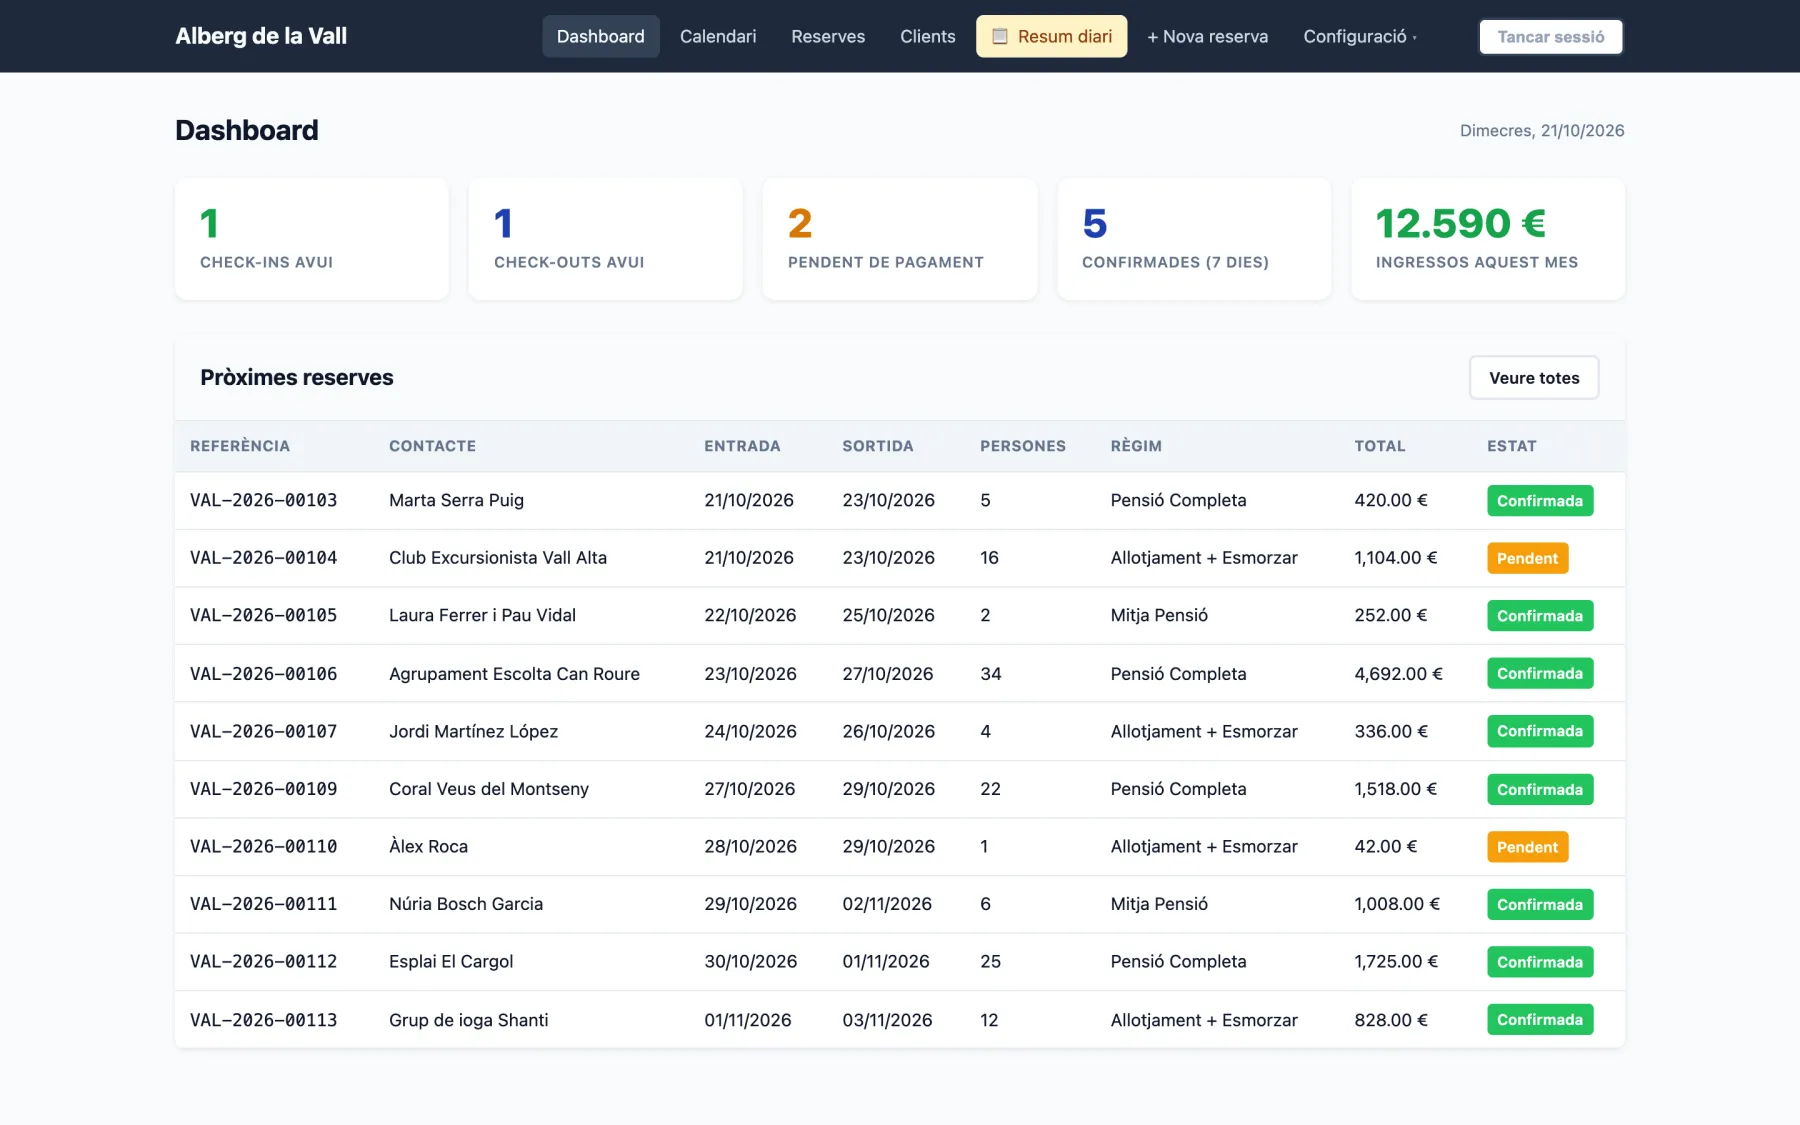Sort table by the Entrada column header

[x=742, y=446]
